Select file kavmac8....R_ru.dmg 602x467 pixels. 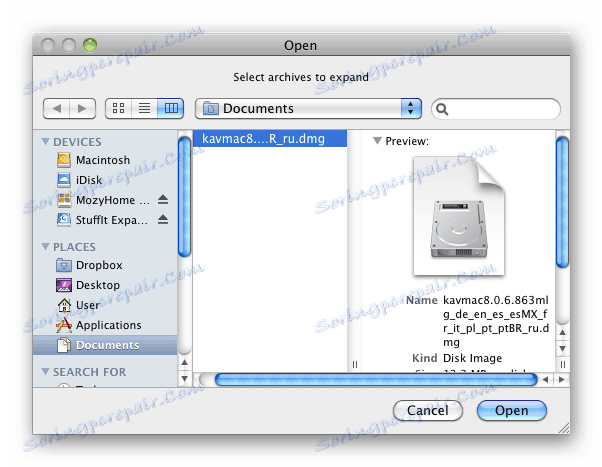click(270, 139)
